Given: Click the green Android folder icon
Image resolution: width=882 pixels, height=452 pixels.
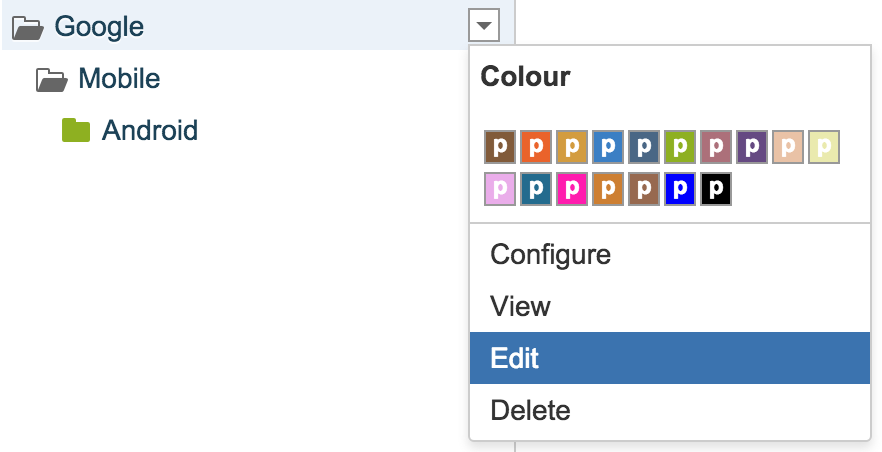Looking at the screenshot, I should tap(76, 130).
